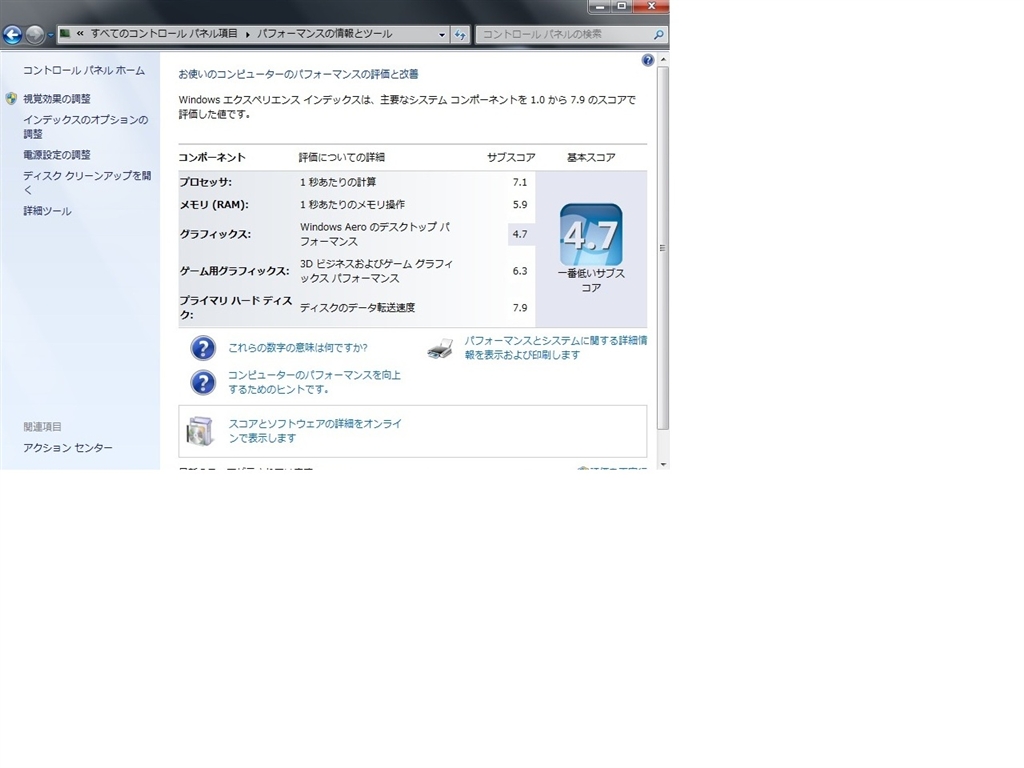Click the 一番低いサブスコア caption
1024x768 pixels.
591,280
